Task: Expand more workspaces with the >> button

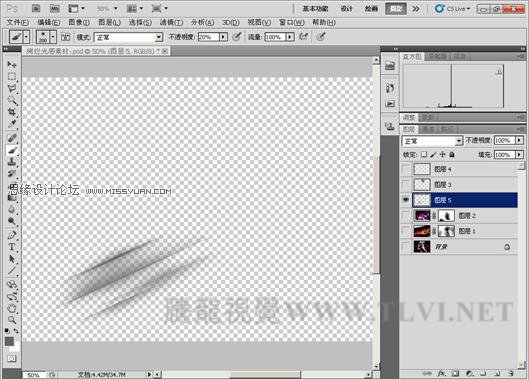Action: tap(416, 9)
